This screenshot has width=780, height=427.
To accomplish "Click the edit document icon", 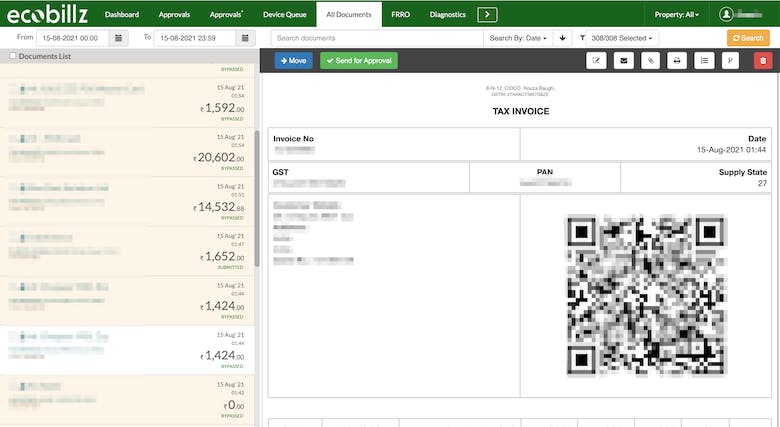I will point(596,61).
